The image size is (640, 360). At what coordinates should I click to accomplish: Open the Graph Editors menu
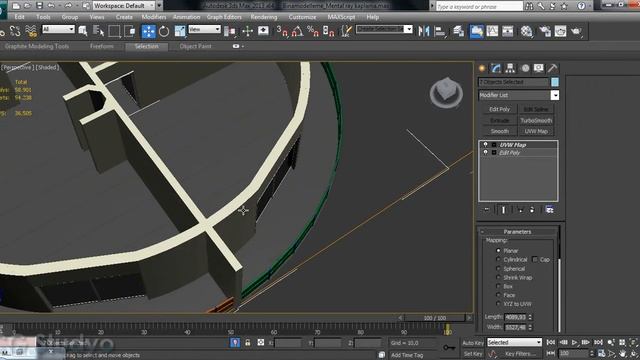click(x=224, y=17)
